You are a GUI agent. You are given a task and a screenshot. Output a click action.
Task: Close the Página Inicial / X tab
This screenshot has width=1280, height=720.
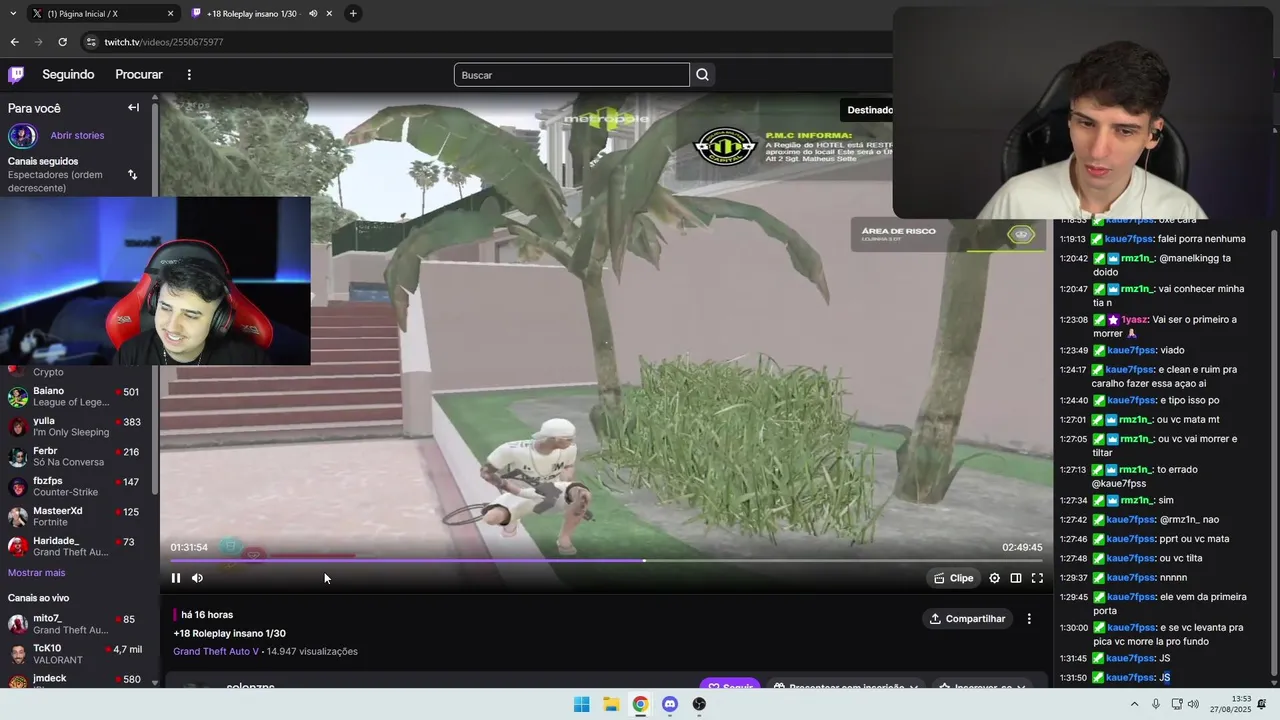coord(170,14)
